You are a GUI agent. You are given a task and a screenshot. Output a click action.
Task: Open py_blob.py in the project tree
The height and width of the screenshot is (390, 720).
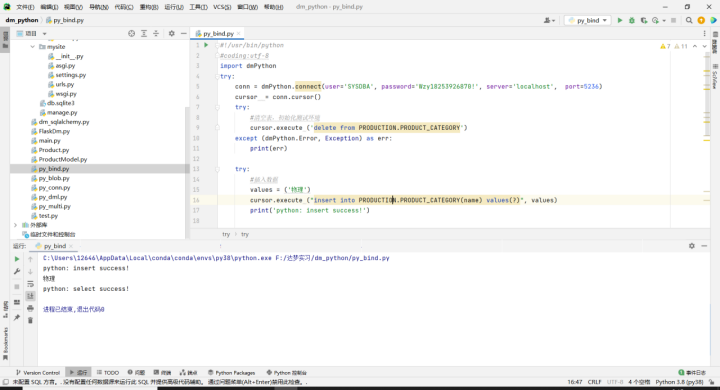click(x=54, y=178)
